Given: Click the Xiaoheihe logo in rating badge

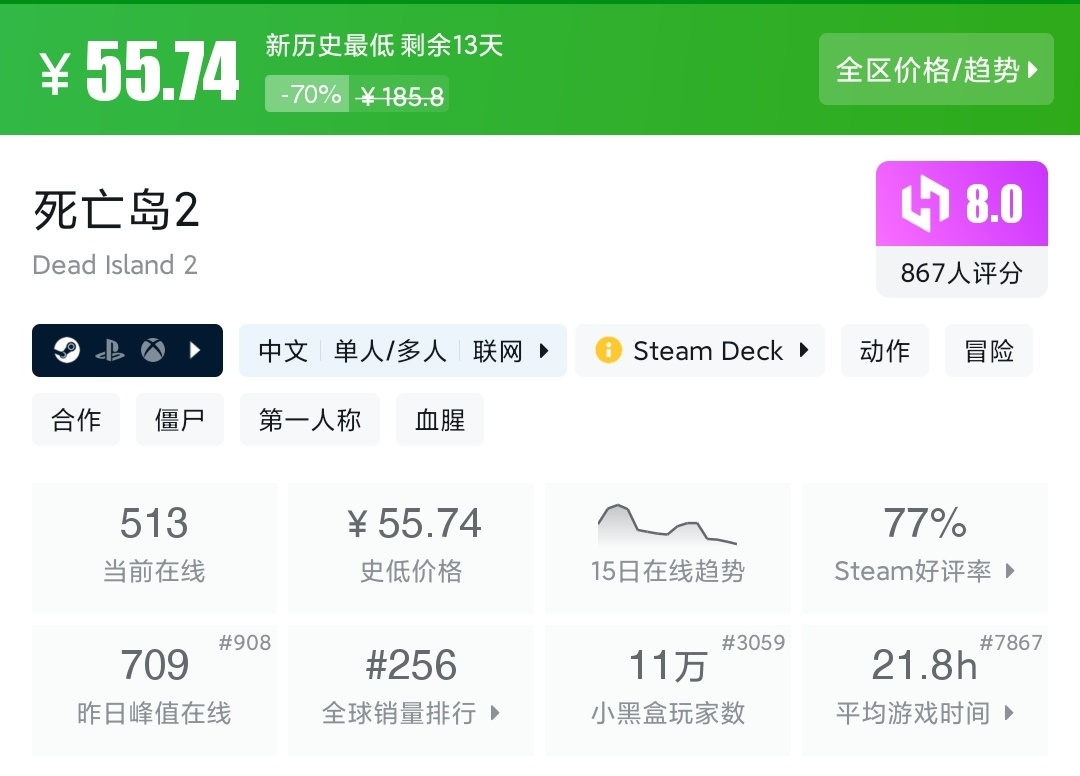Looking at the screenshot, I should (925, 204).
